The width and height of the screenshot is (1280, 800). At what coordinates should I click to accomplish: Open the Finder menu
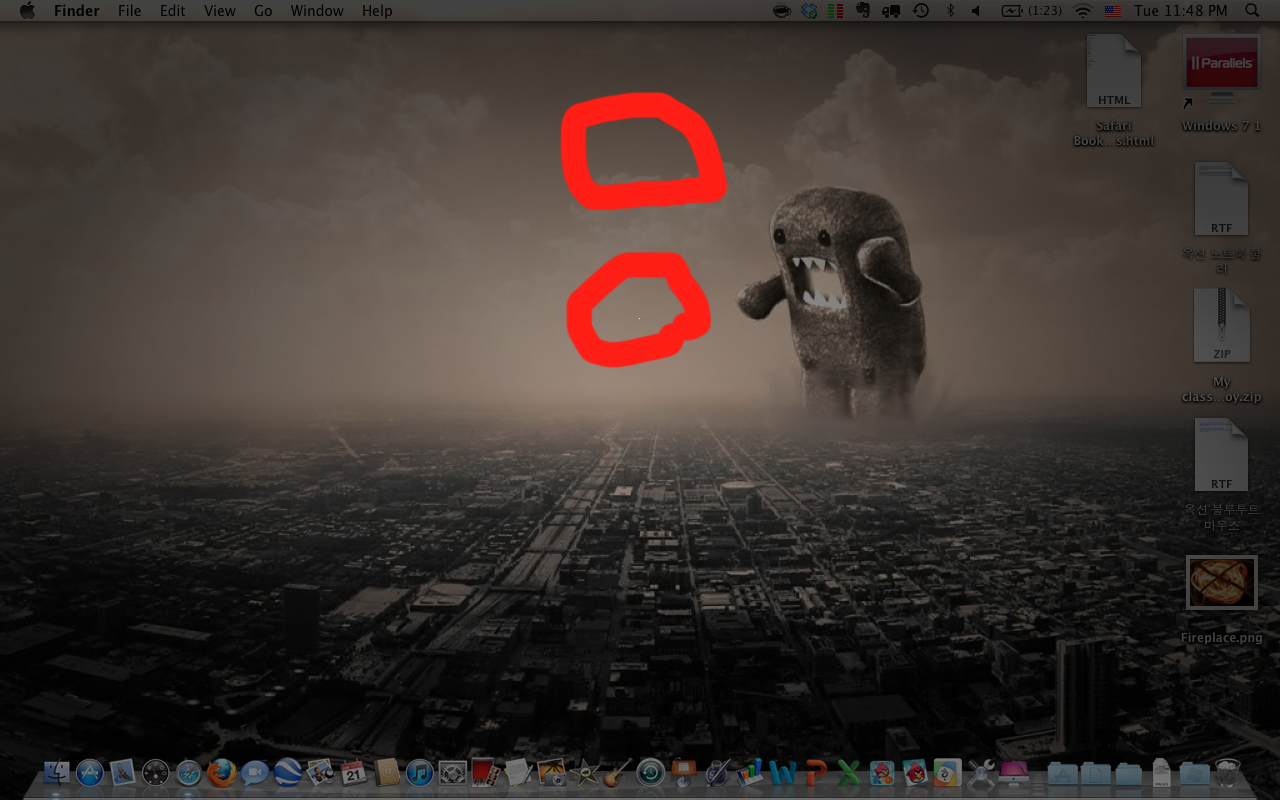[x=76, y=11]
